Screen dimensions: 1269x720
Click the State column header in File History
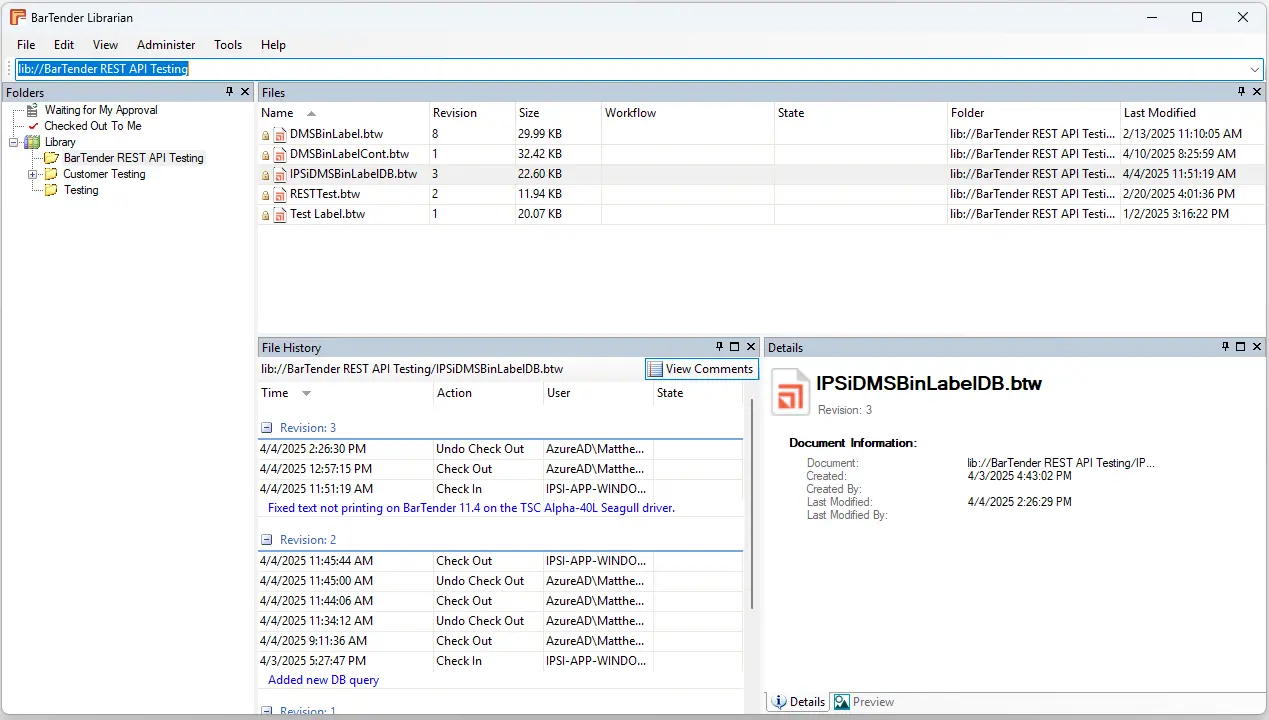click(x=698, y=393)
